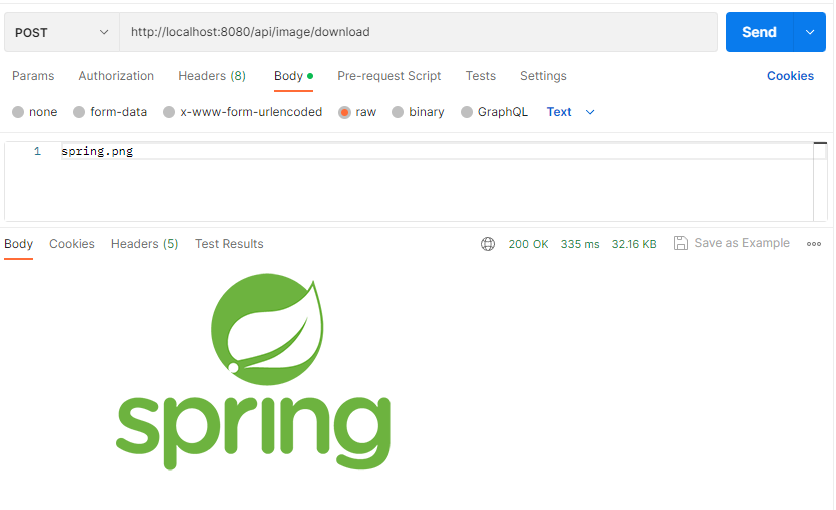The height and width of the screenshot is (510, 836).
Task: Click line number 1 in editor gutter
Action: point(37,151)
